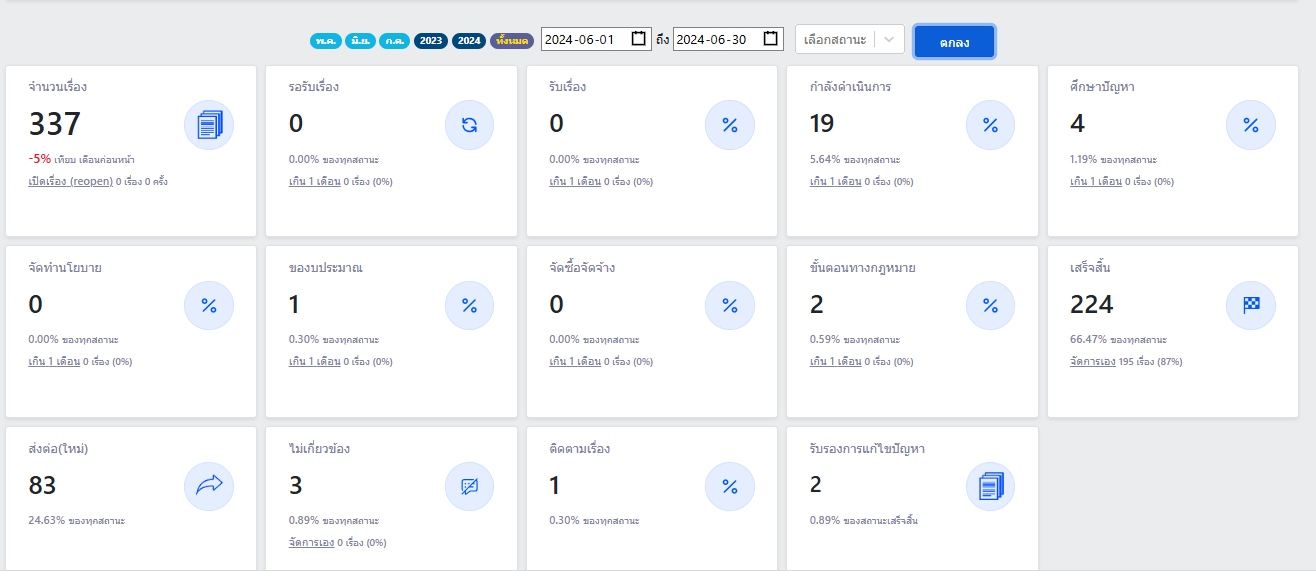Select the ทั้งหมด (all) filter pill
Viewport: 1316px width, 571px height.
pos(511,41)
